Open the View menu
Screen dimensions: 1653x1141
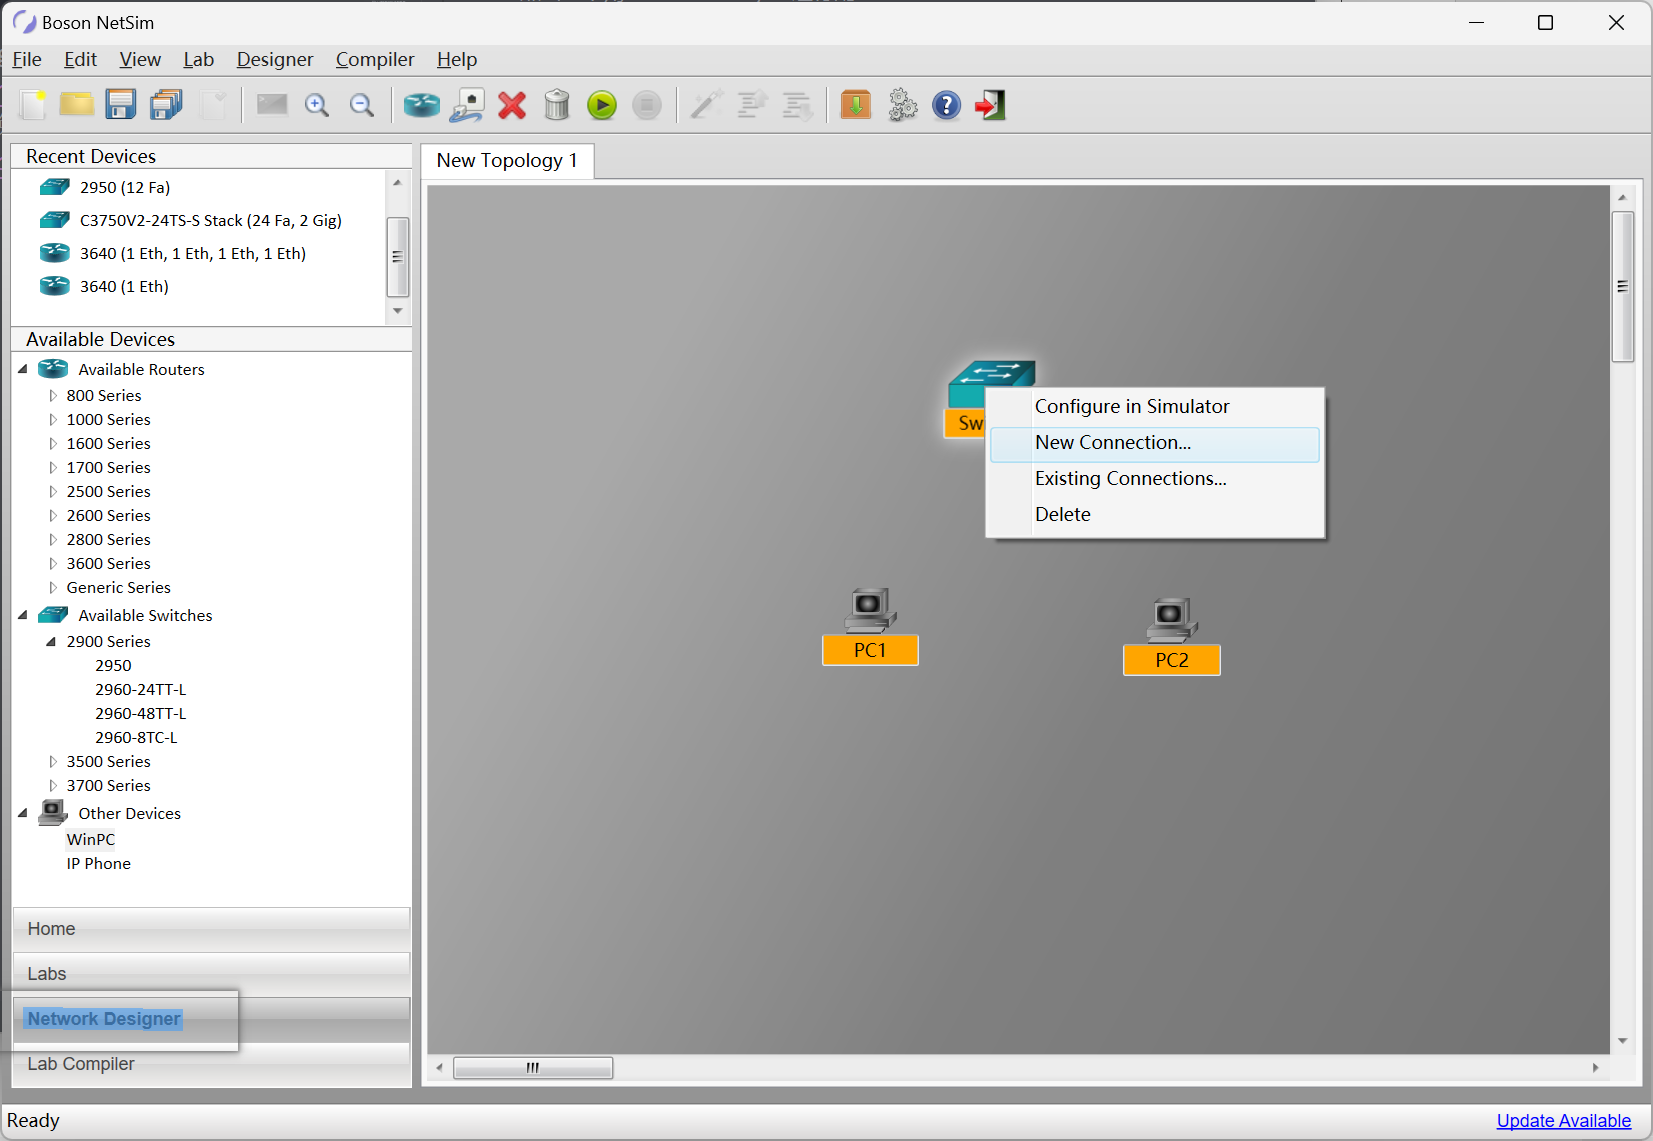coord(140,59)
